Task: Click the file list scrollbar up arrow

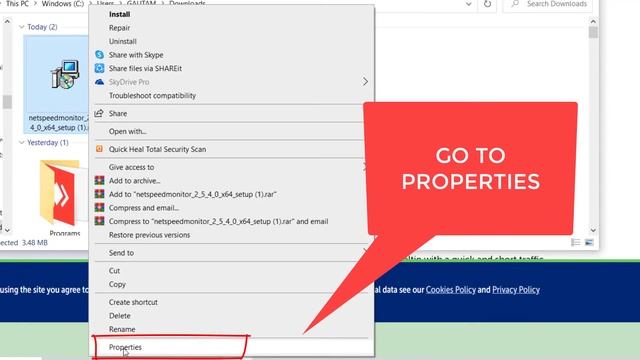Action: (593, 21)
